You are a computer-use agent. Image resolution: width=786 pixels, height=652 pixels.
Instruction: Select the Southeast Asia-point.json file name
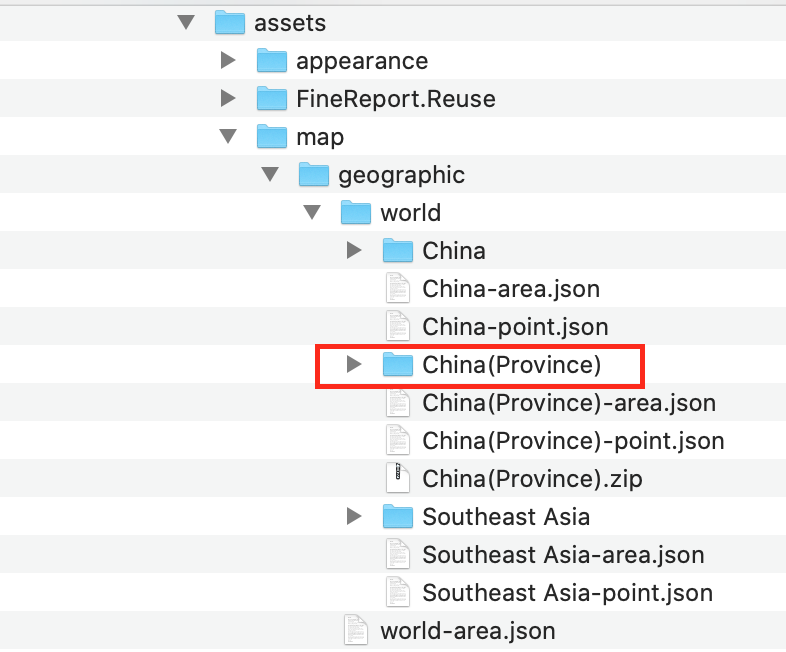(567, 594)
